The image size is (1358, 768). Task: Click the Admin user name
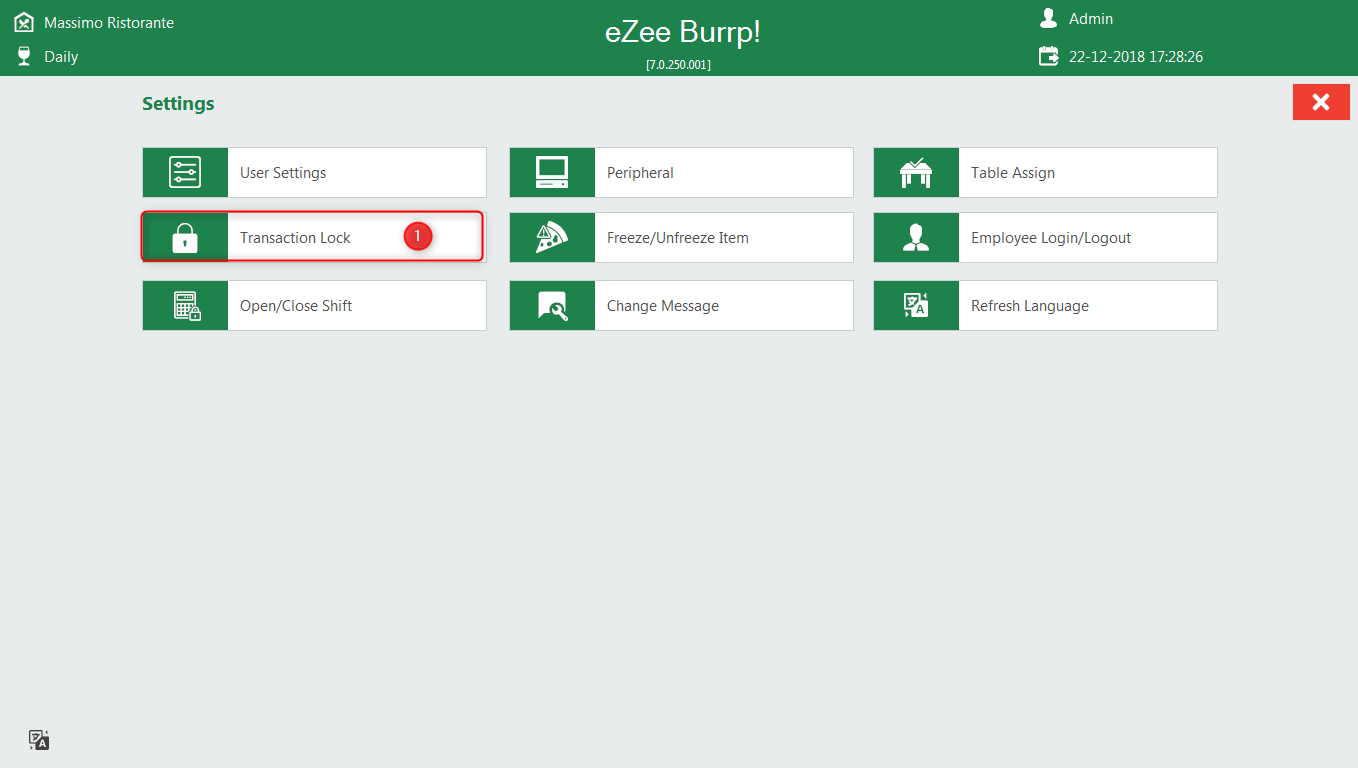pos(1091,19)
